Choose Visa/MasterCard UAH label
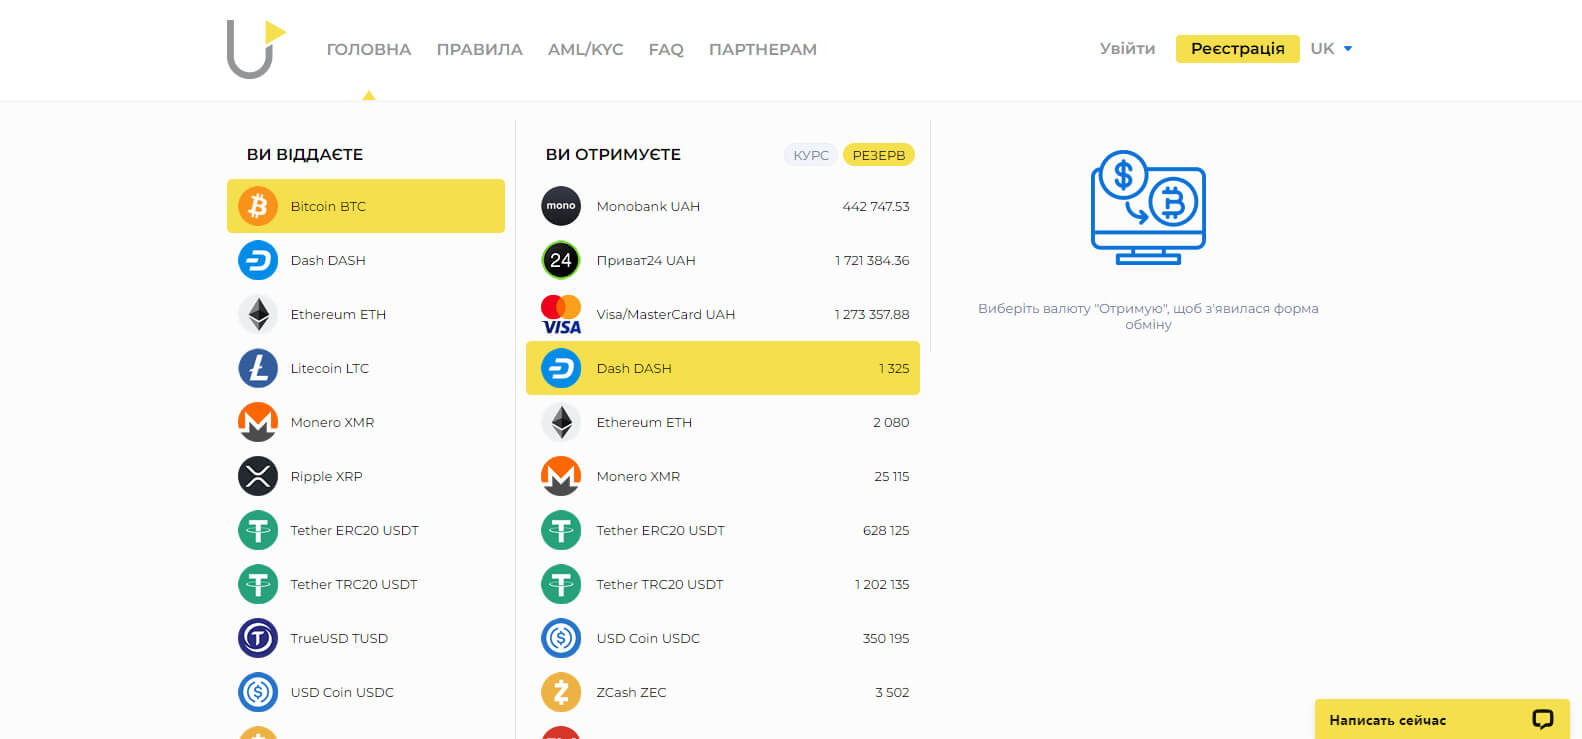 [x=666, y=314]
